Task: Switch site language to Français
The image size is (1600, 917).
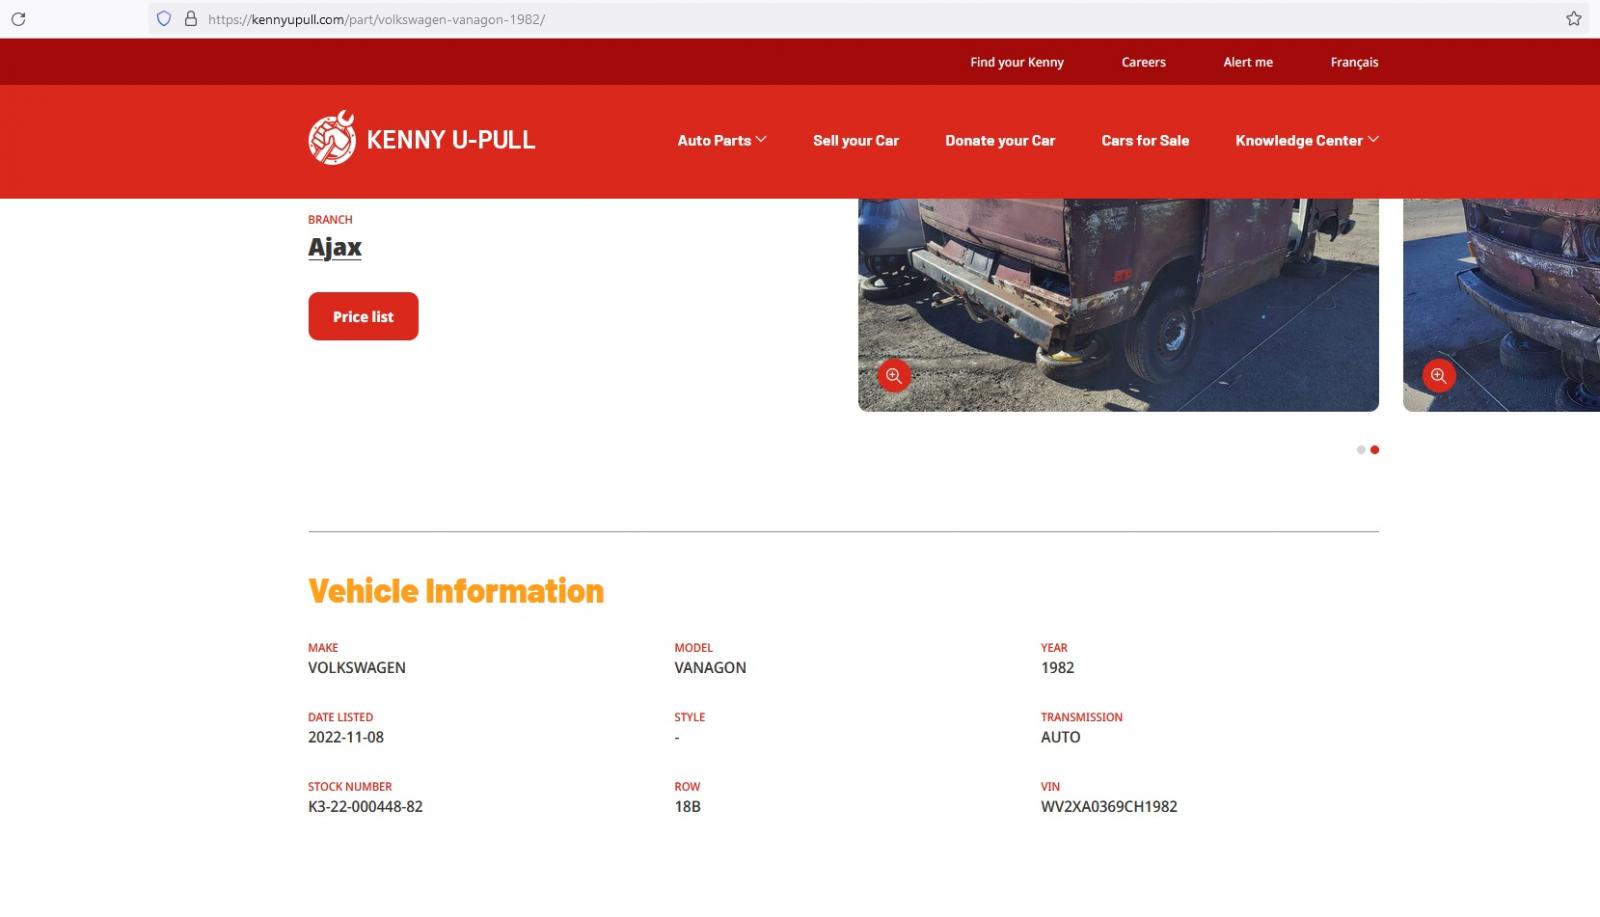Action: coord(1354,62)
